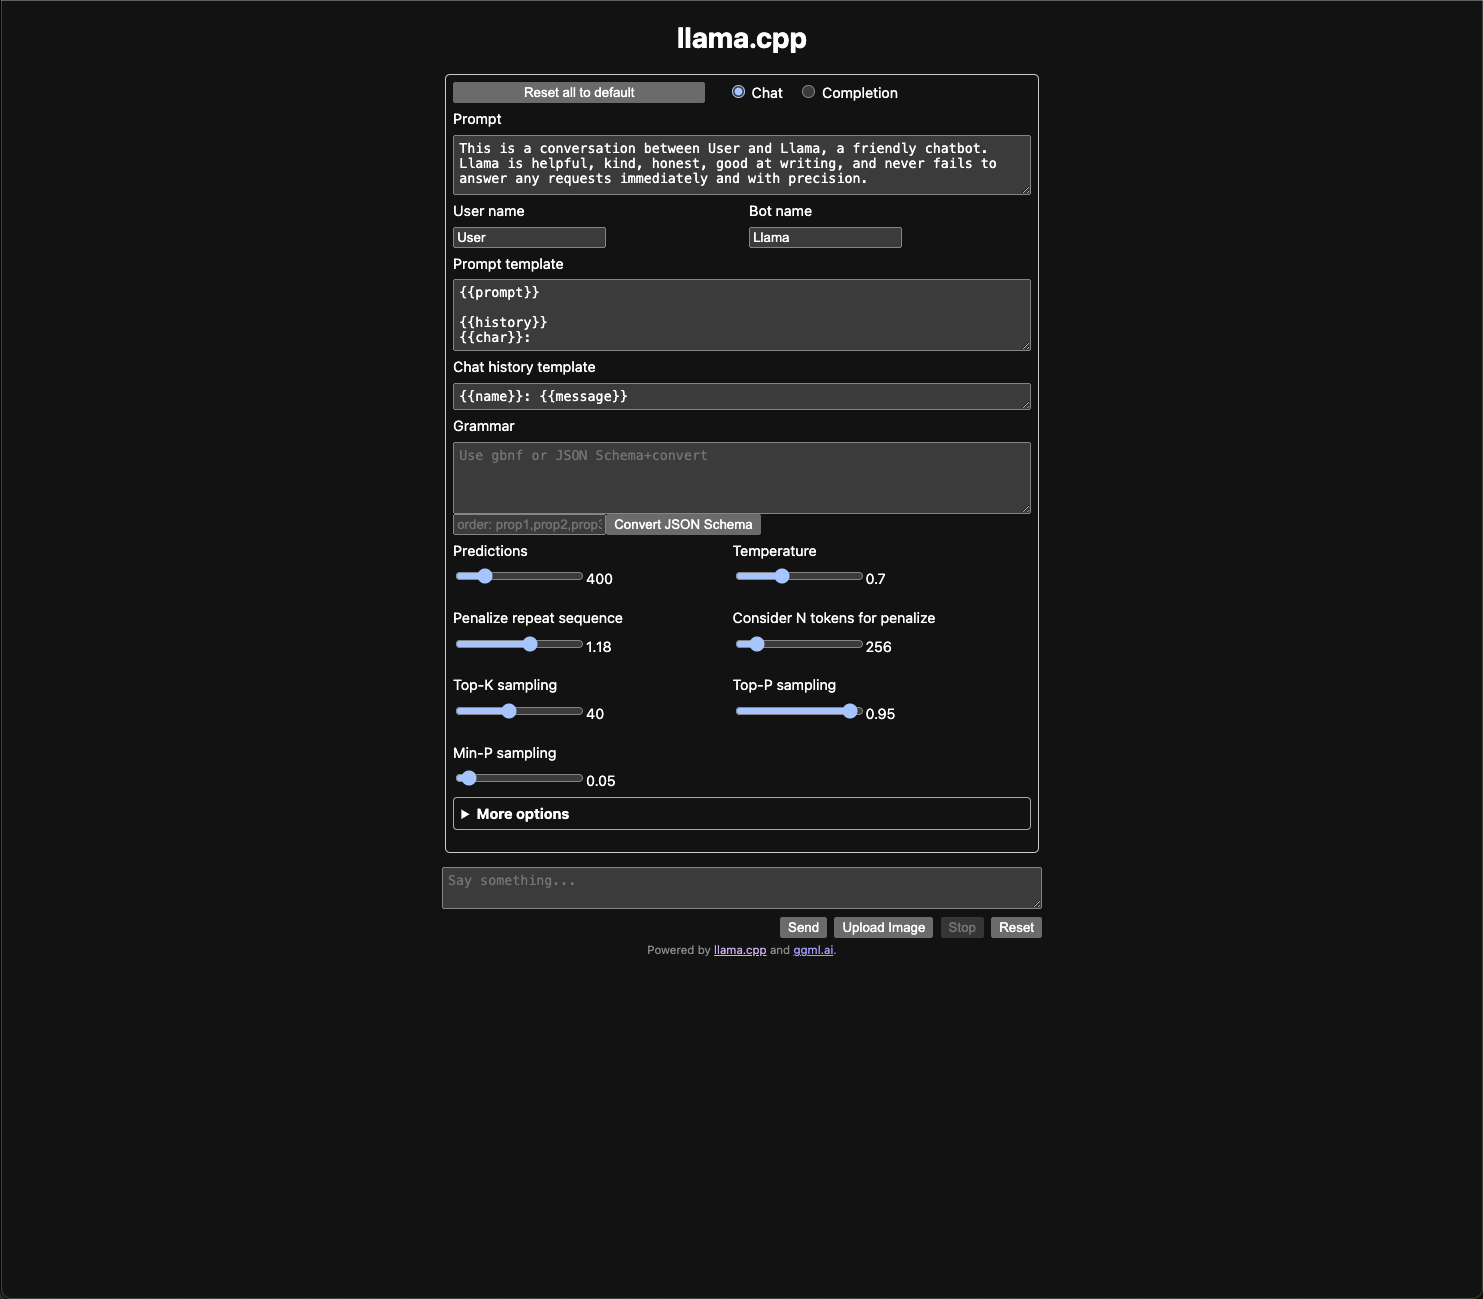Click the Send button
Viewport: 1483px width, 1299px height.
pos(802,928)
